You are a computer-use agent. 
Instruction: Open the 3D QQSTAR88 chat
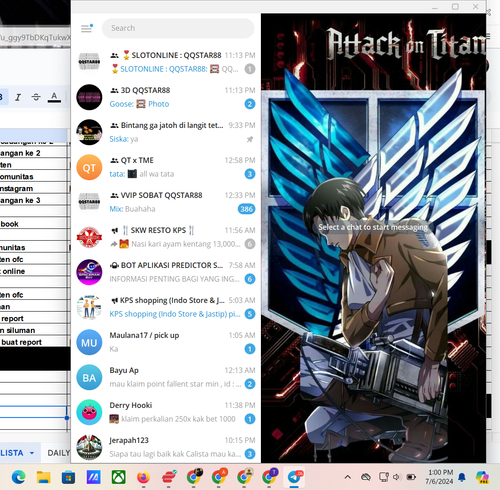pos(166,97)
